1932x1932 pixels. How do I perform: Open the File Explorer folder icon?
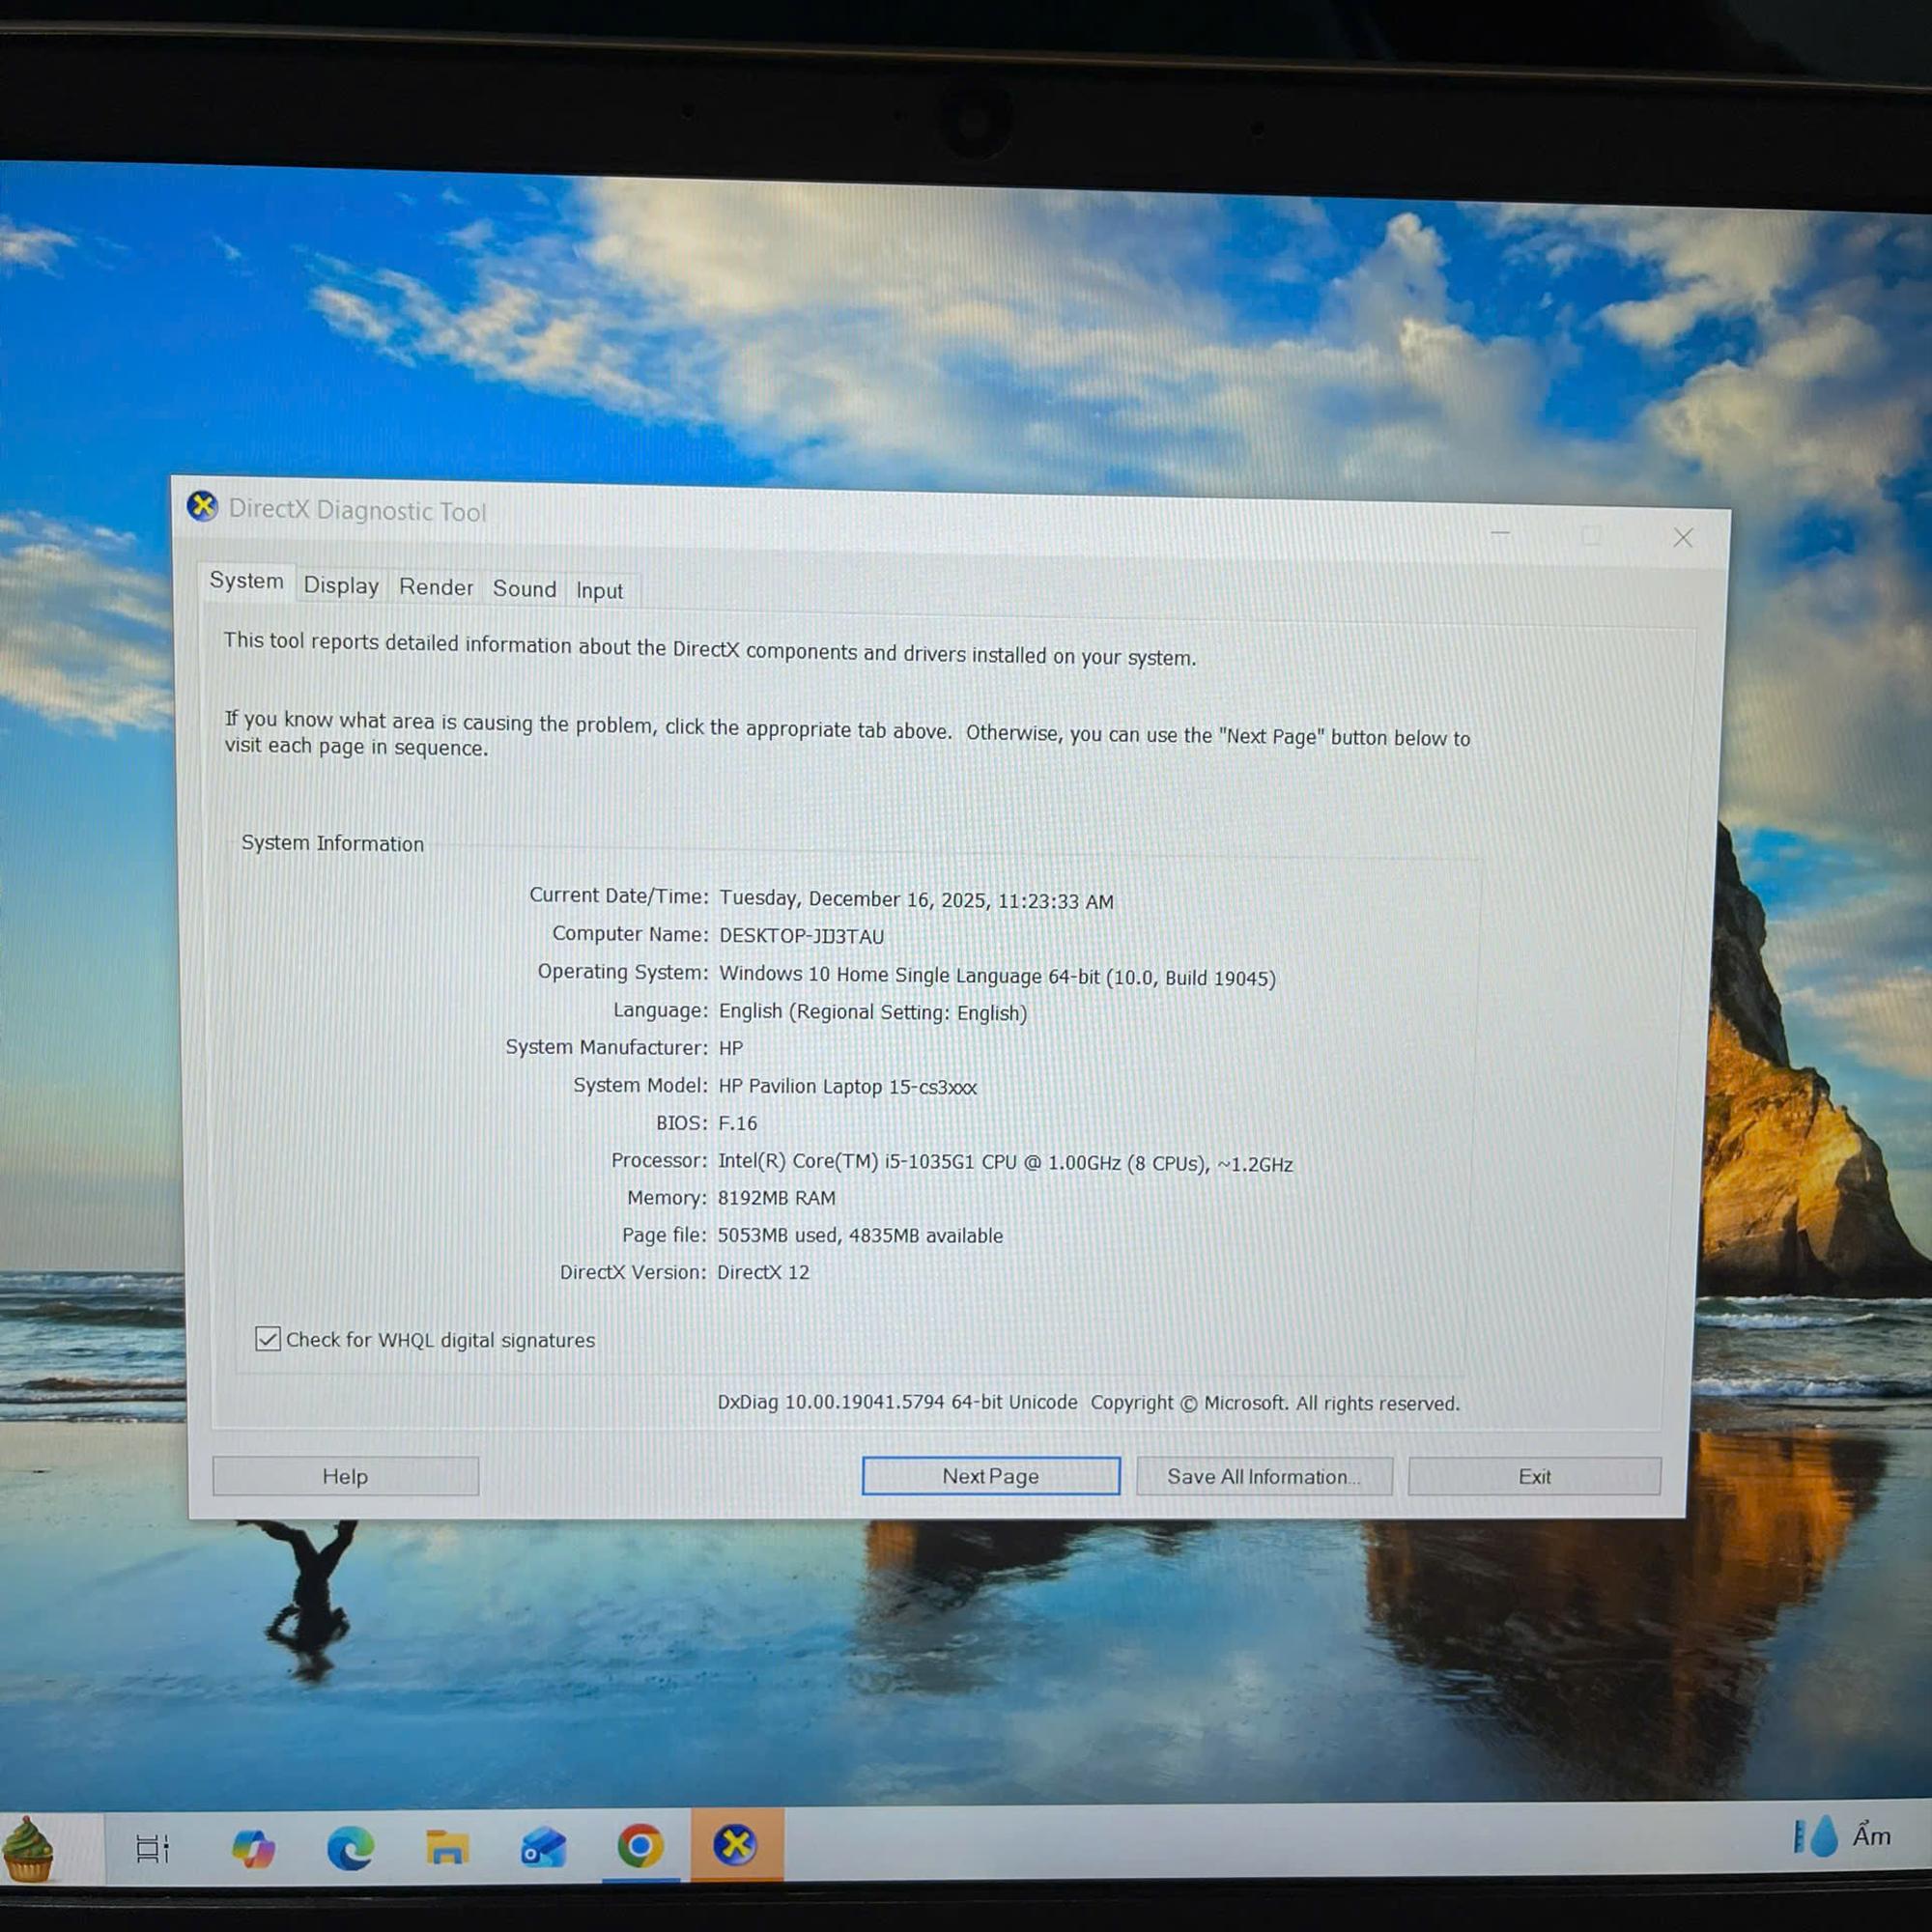(447, 1848)
